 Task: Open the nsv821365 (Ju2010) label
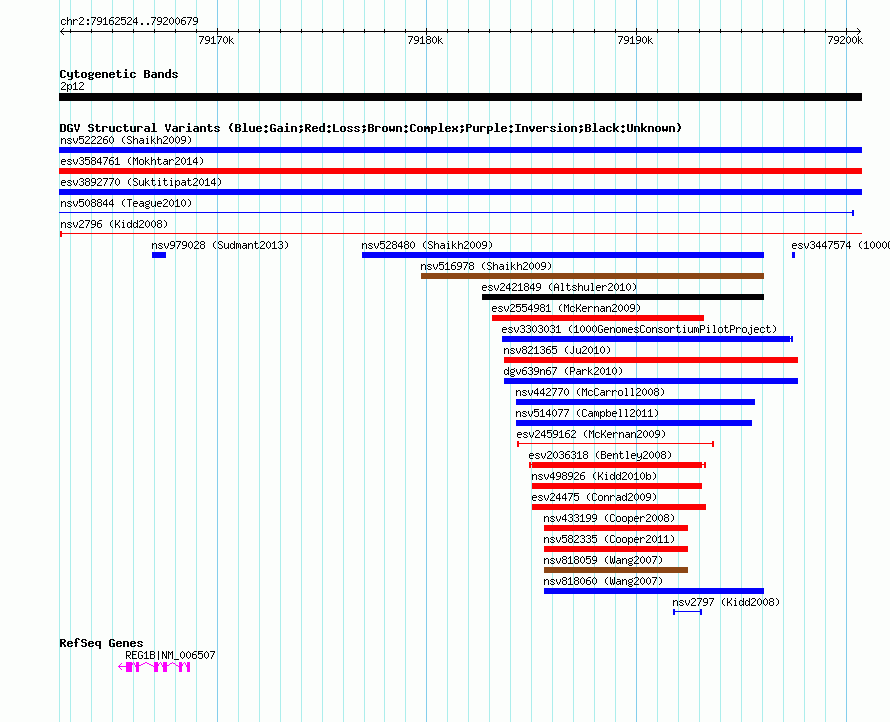pos(557,350)
